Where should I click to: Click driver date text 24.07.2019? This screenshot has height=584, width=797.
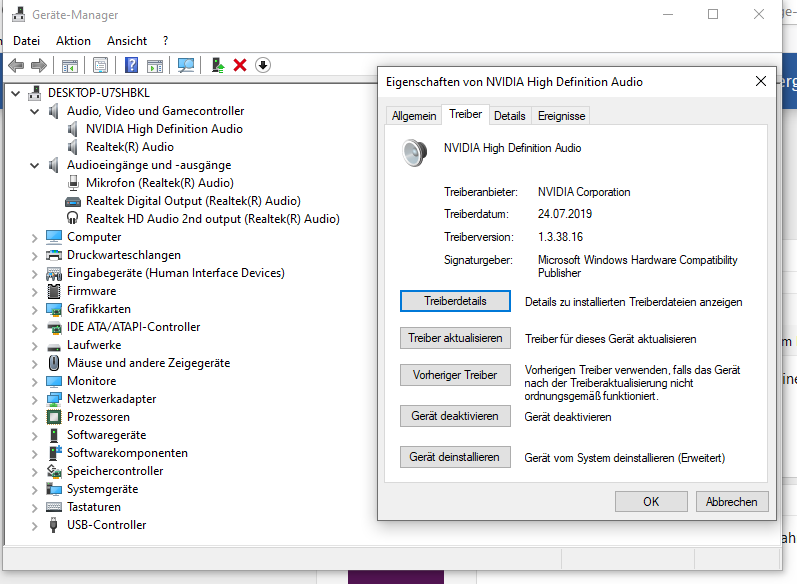[x=565, y=214]
